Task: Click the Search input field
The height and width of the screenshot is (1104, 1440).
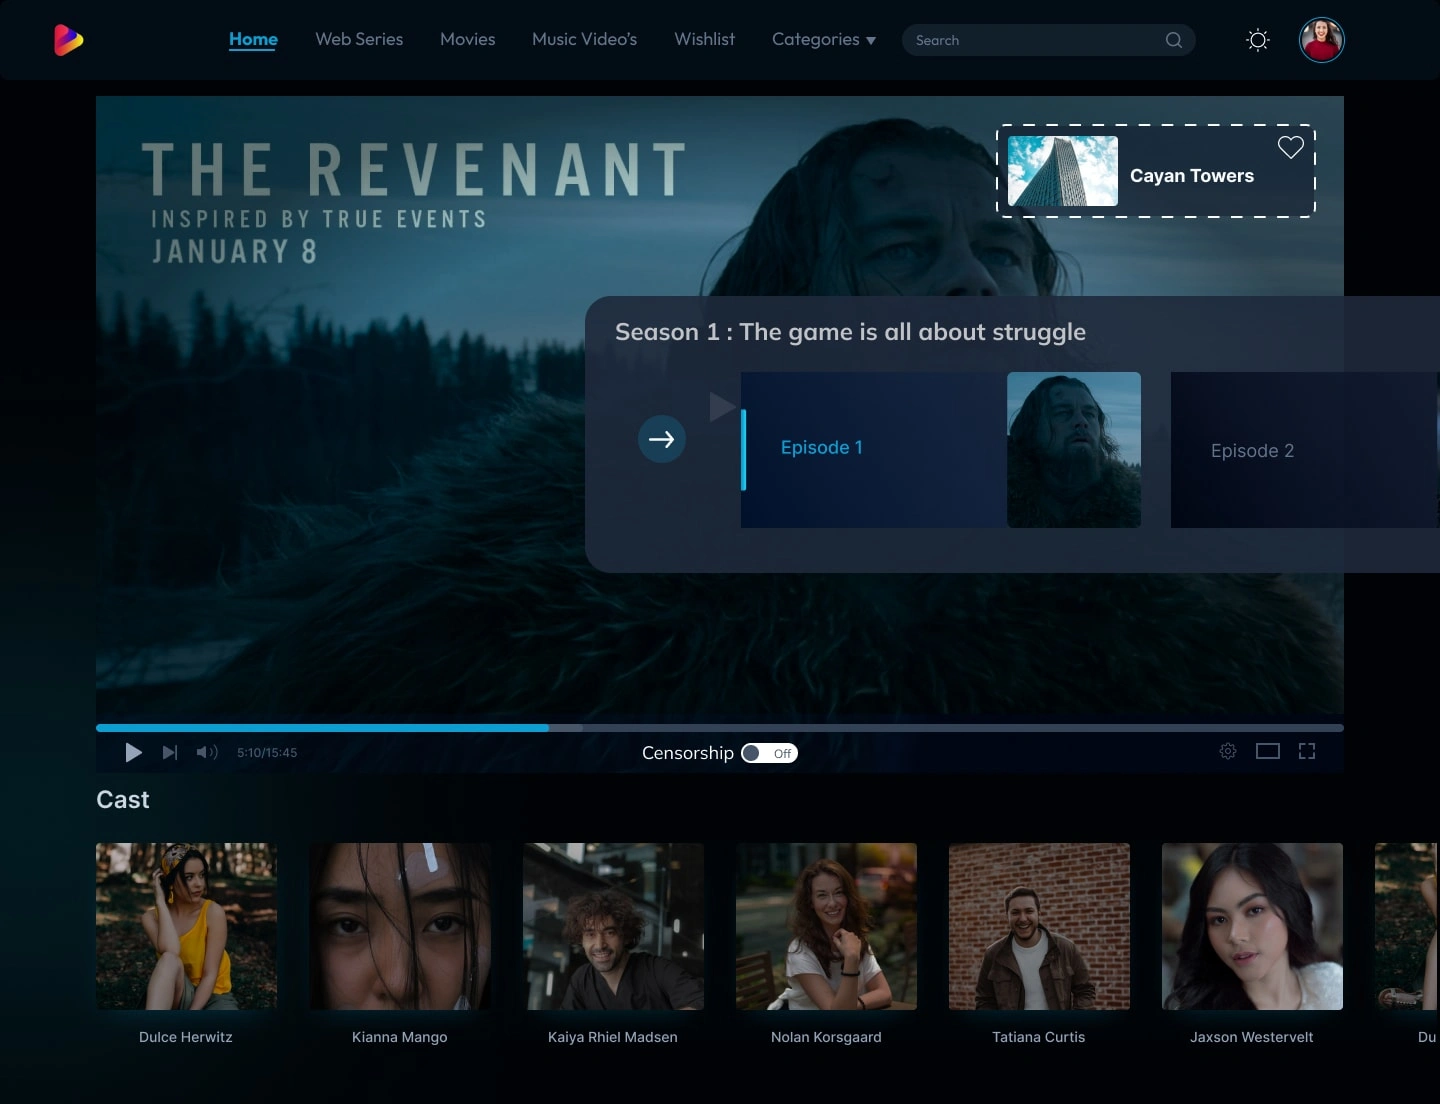Action: tap(1048, 40)
